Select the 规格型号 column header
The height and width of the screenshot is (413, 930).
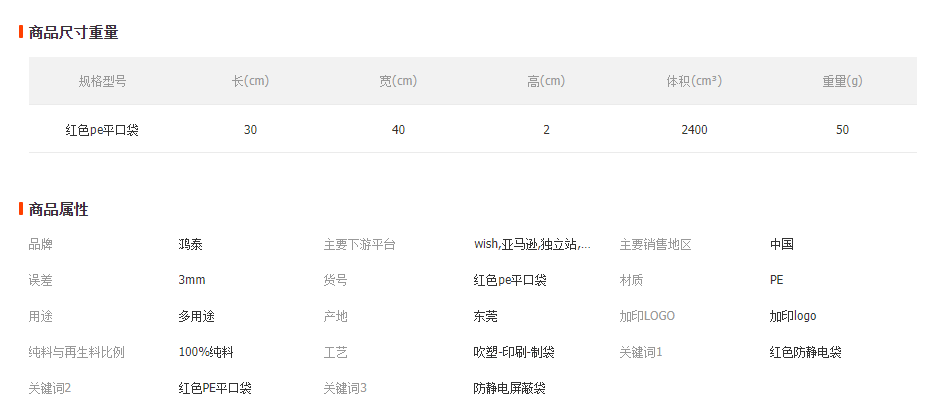[102, 81]
